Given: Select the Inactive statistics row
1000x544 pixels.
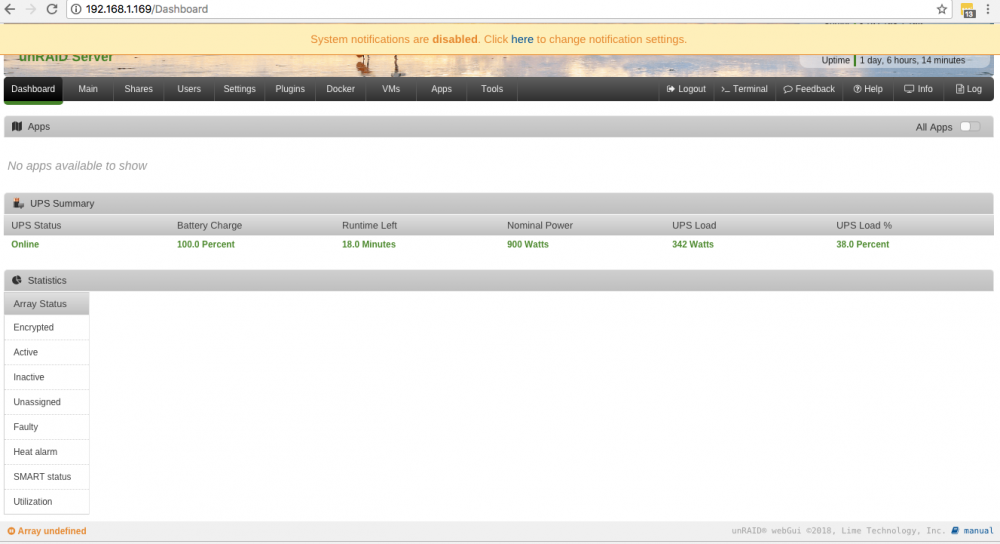Looking at the screenshot, I should coord(47,377).
